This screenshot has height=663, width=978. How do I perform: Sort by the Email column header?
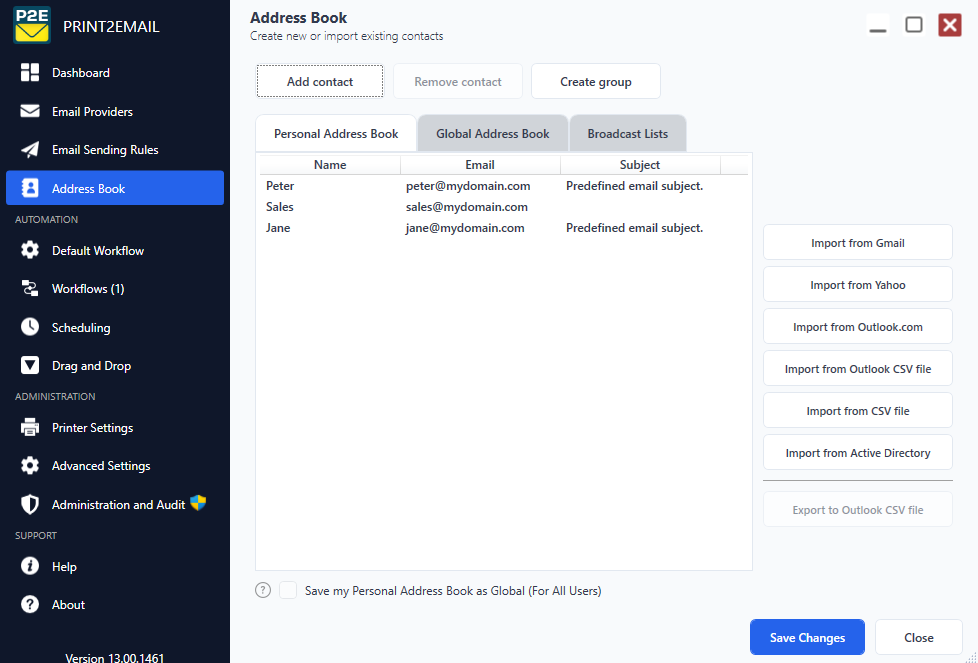[480, 165]
